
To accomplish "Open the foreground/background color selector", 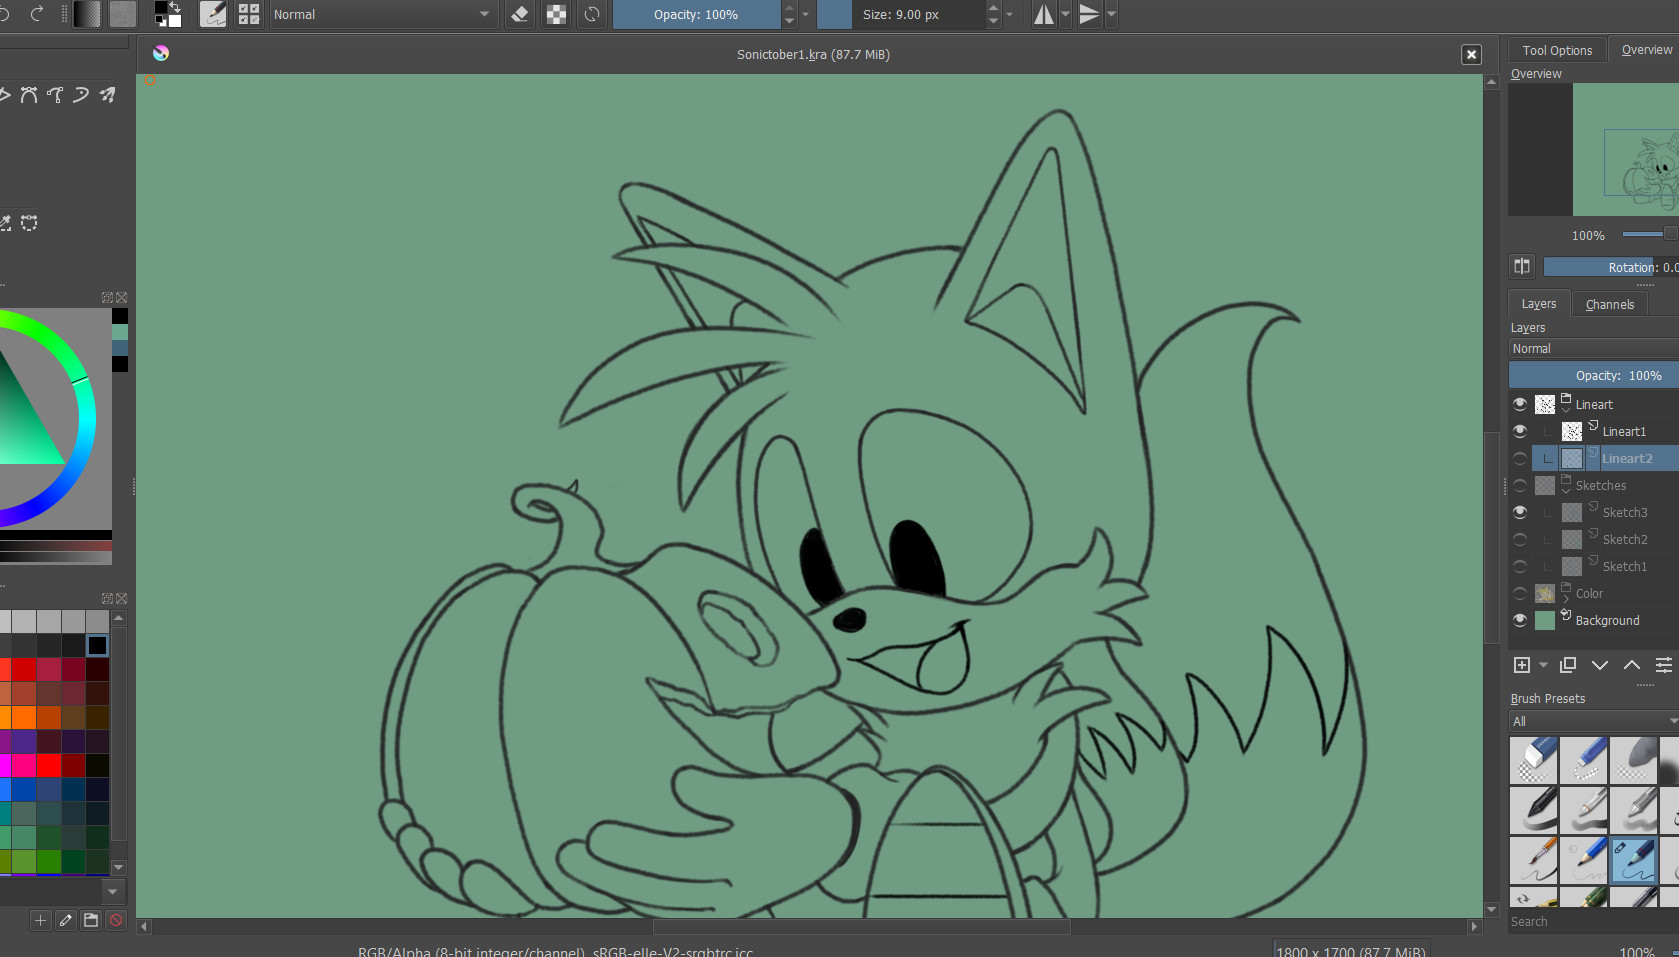I will pos(168,14).
